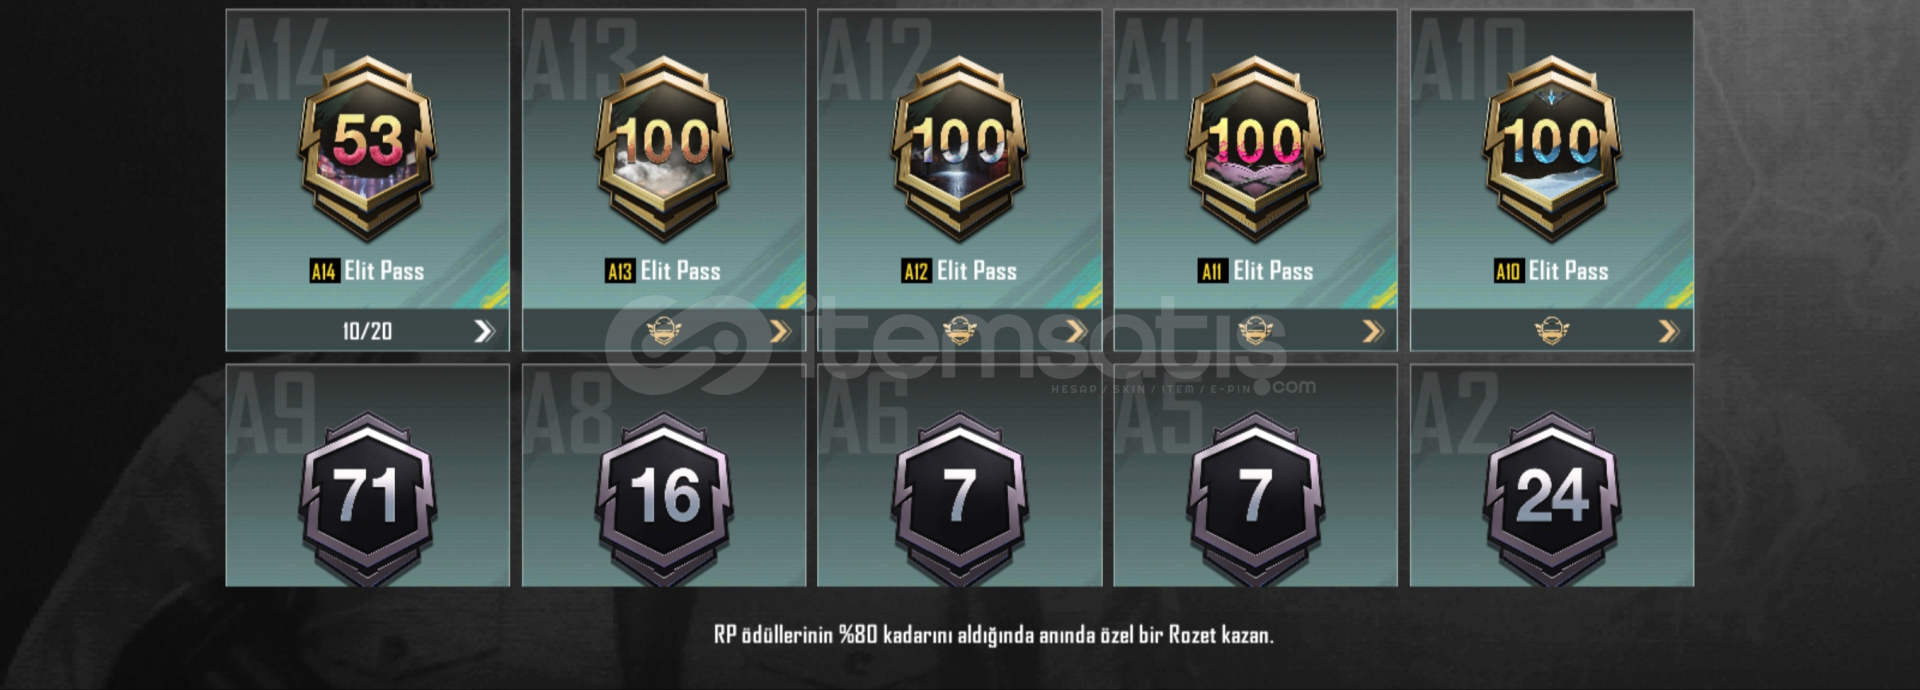Open the A8 silver badge showing 16
Viewport: 1920px width, 690px height.
tap(663, 498)
